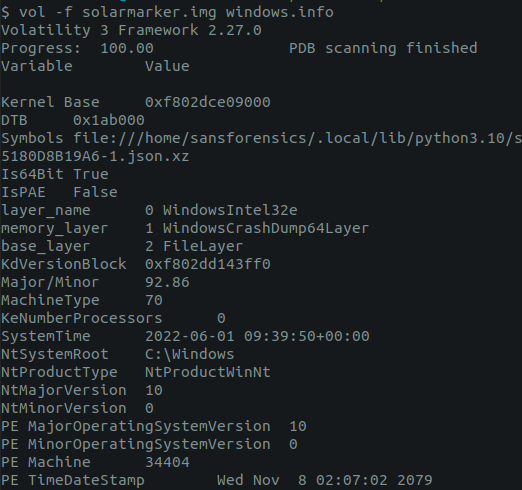This screenshot has width=522, height=490.
Task: Click the WindowsIntel32e layer name
Action: click(x=230, y=210)
